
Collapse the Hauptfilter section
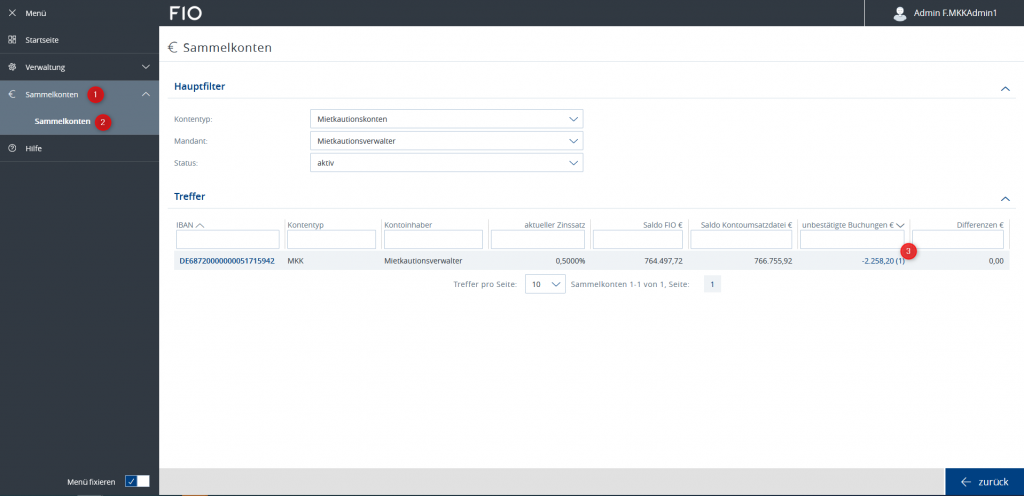(1005, 88)
